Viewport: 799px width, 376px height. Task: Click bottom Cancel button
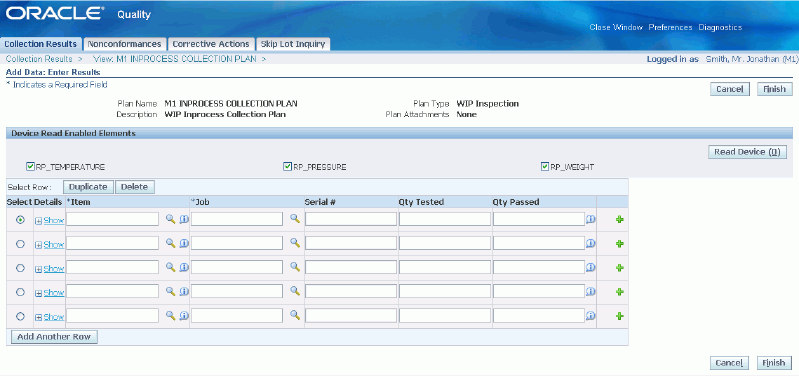tap(729, 363)
